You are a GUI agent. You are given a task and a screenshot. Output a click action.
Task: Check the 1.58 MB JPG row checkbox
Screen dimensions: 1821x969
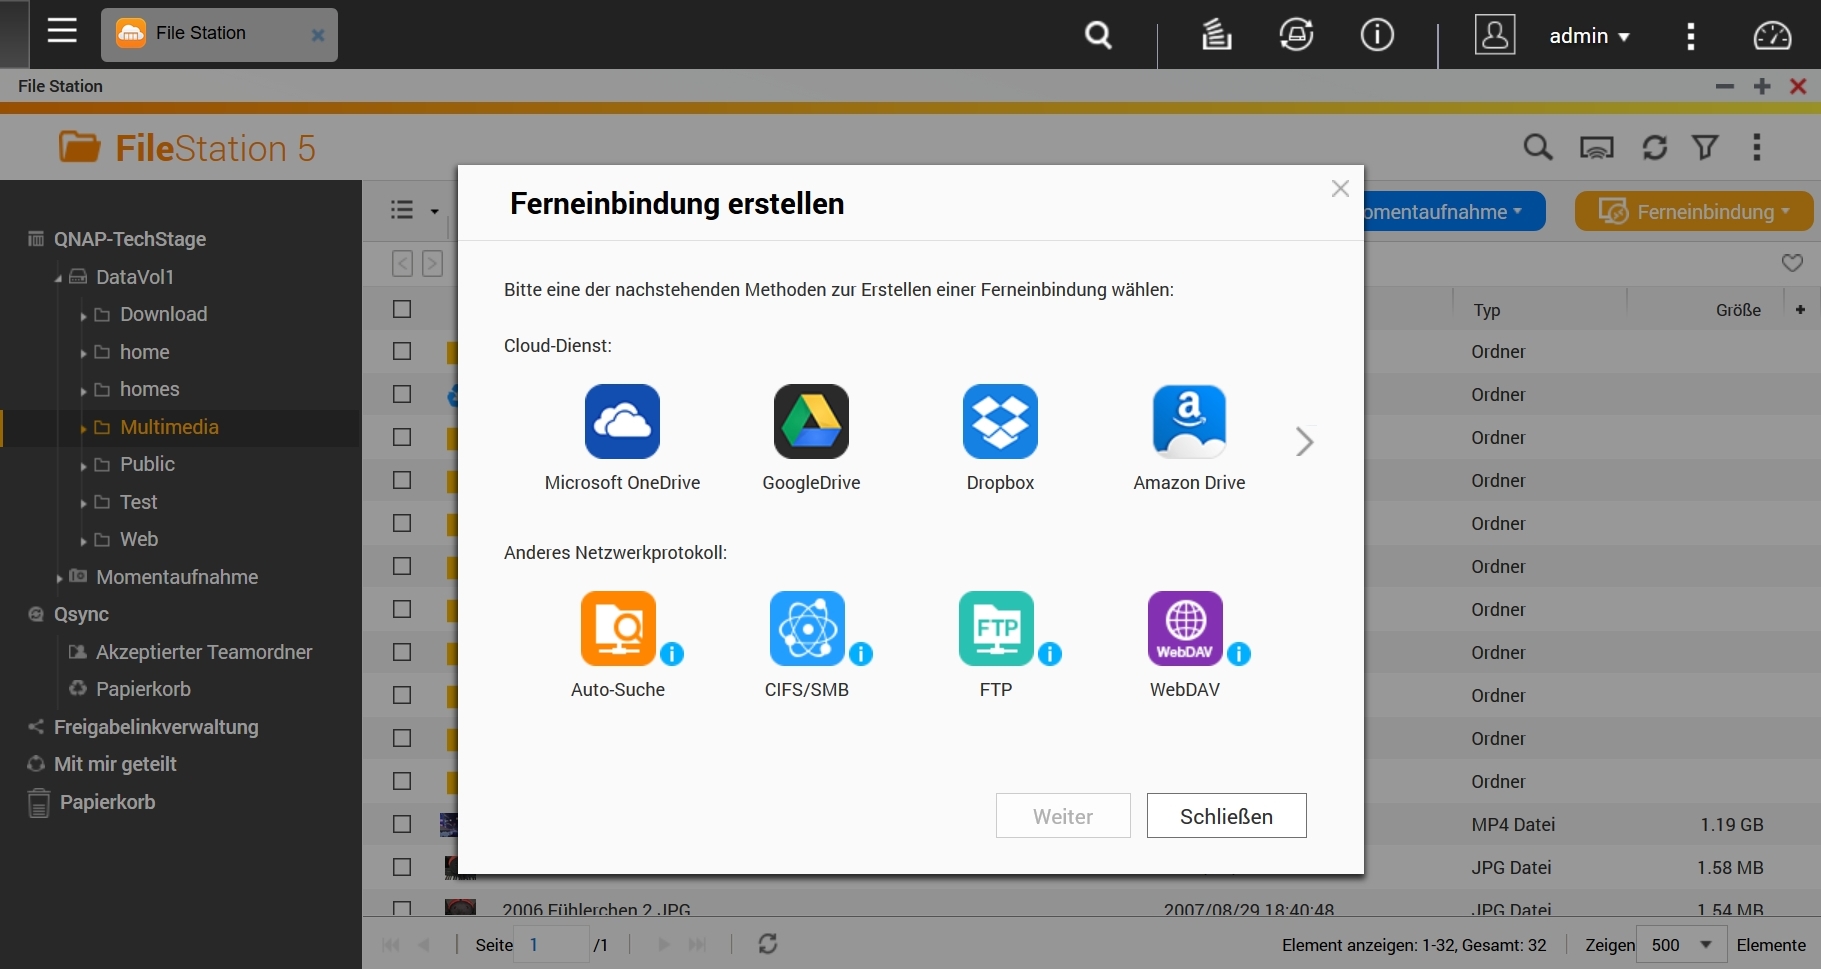[x=402, y=867]
